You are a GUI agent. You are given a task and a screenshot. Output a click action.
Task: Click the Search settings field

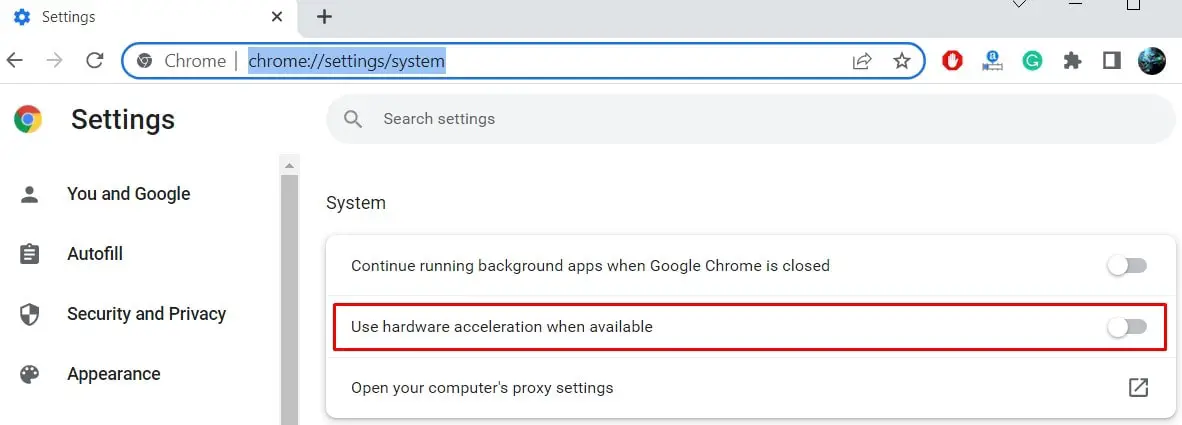(x=750, y=119)
